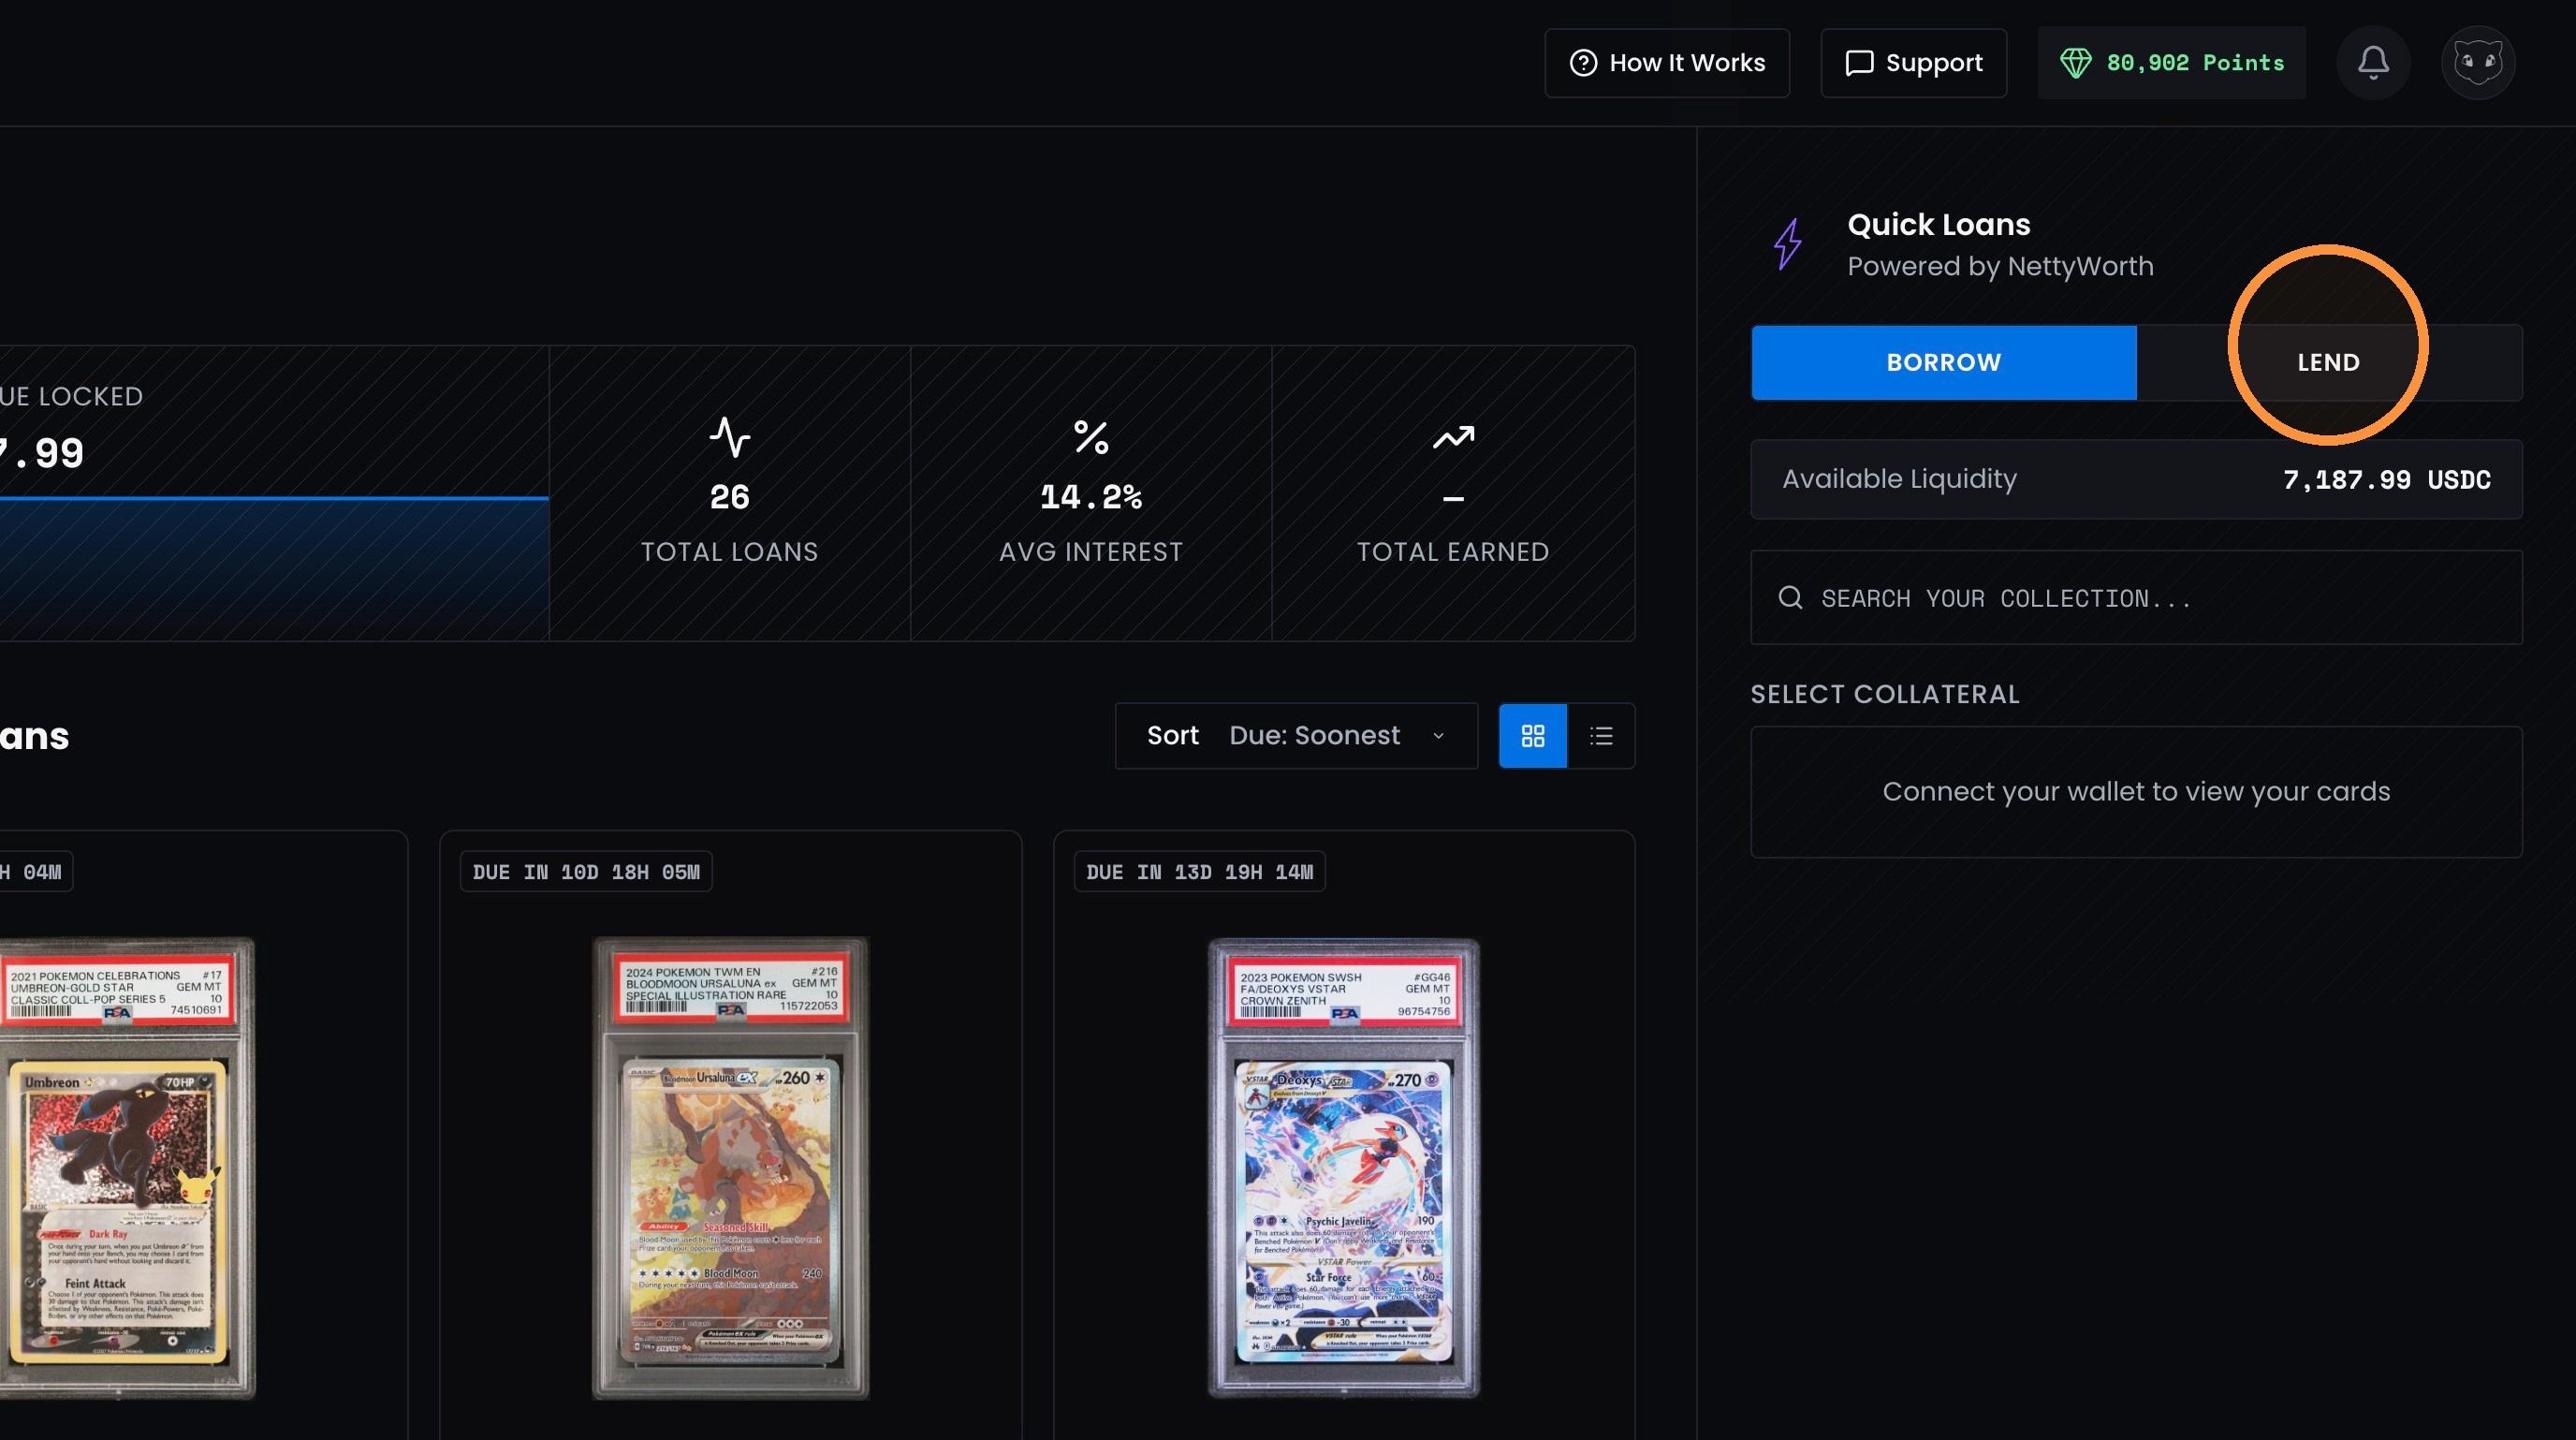Click the 'Due in 13D 19H 14M' badge
This screenshot has width=2576, height=1440.
pyautogui.click(x=1200, y=872)
